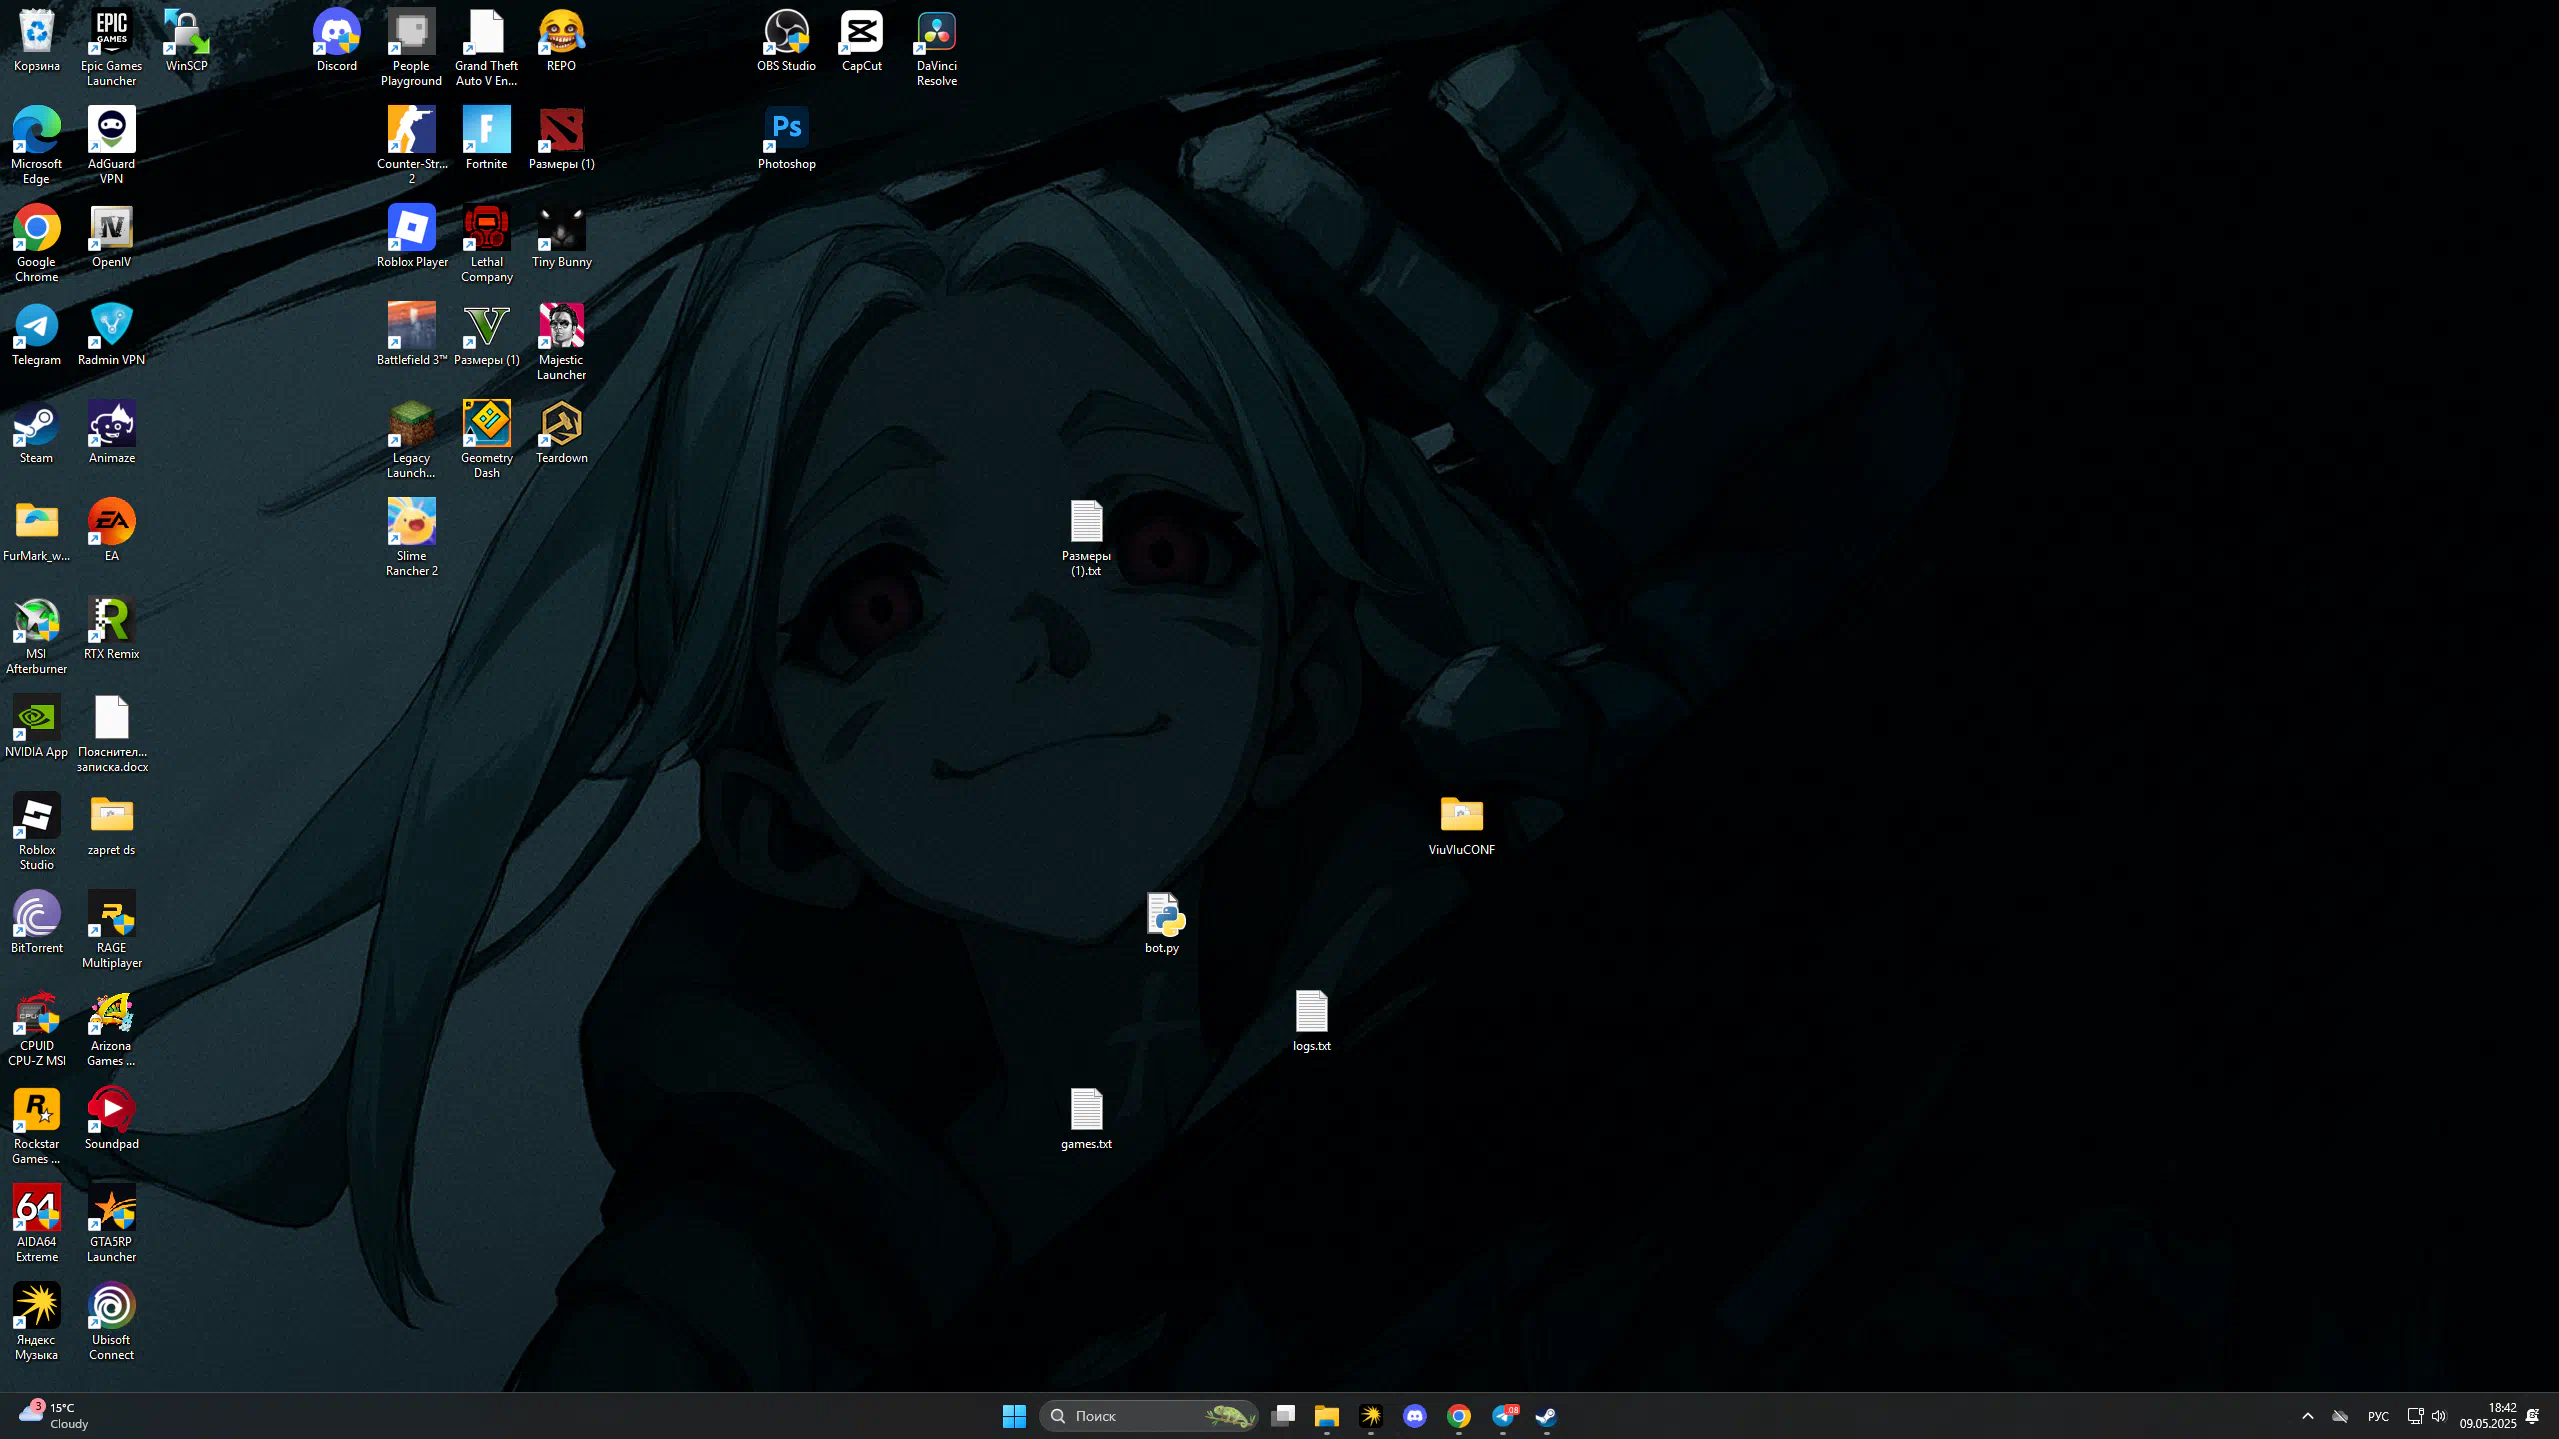
Task: Select the Recycle Bin (Корзина) desktop icon
Action: (x=37, y=41)
